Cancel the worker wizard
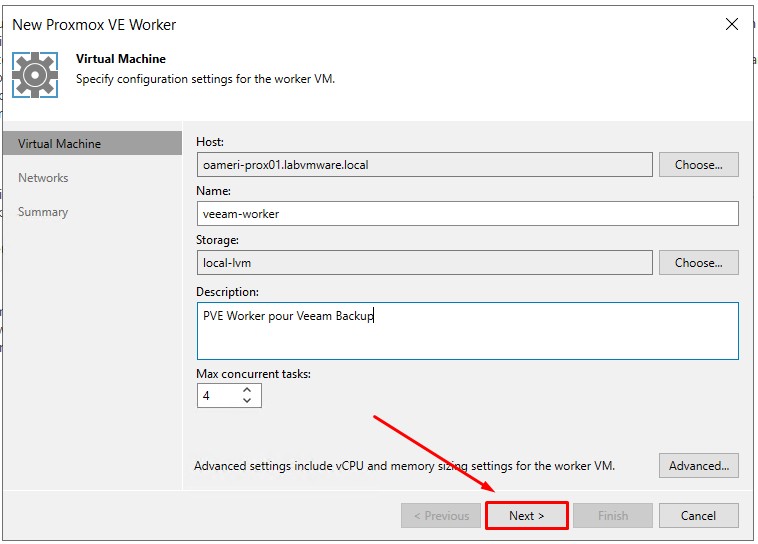The width and height of the screenshot is (758, 544). [698, 516]
